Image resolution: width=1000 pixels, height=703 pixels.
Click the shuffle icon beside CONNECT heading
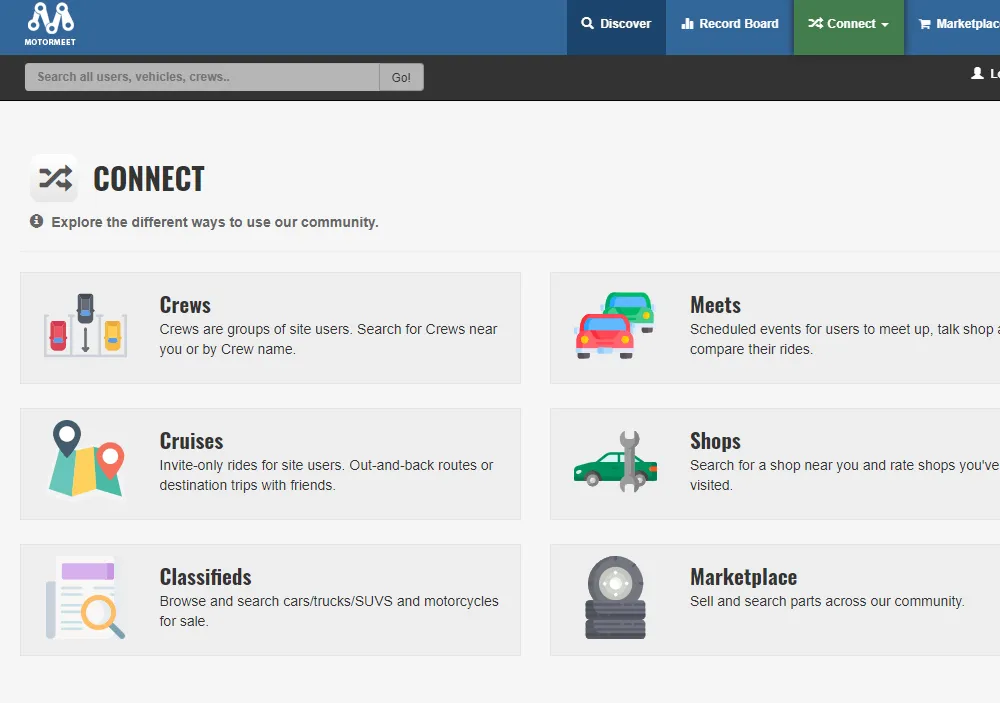coord(54,179)
